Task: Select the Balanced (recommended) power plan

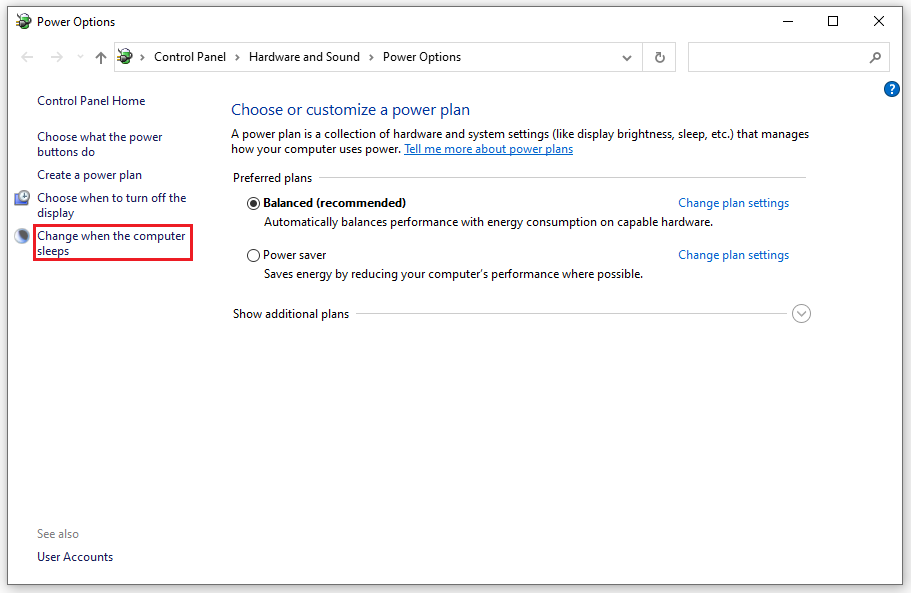Action: (x=253, y=203)
